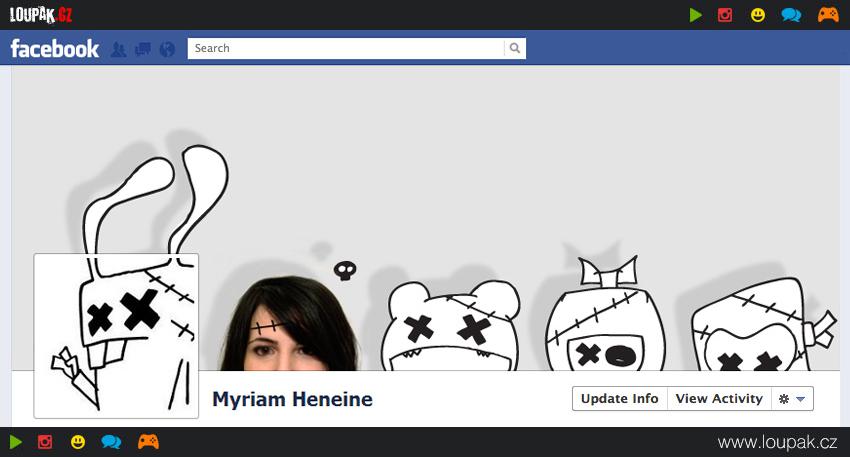Click the yellow smiley icon at top right
Screen dimensions: 850x457
tap(758, 14)
